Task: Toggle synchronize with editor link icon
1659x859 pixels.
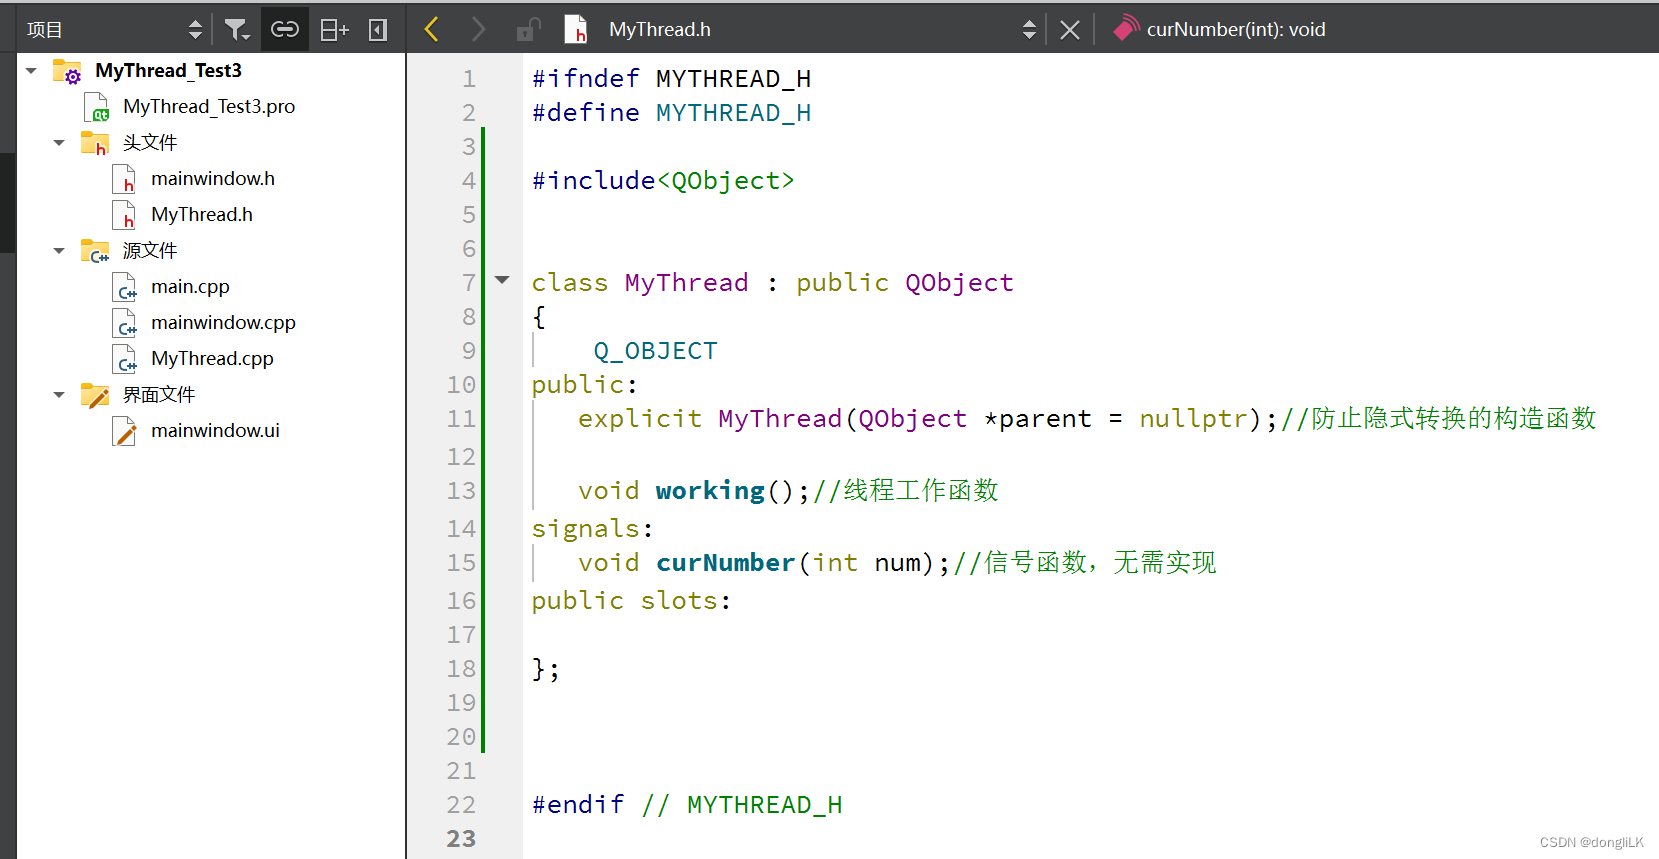Action: 284,30
